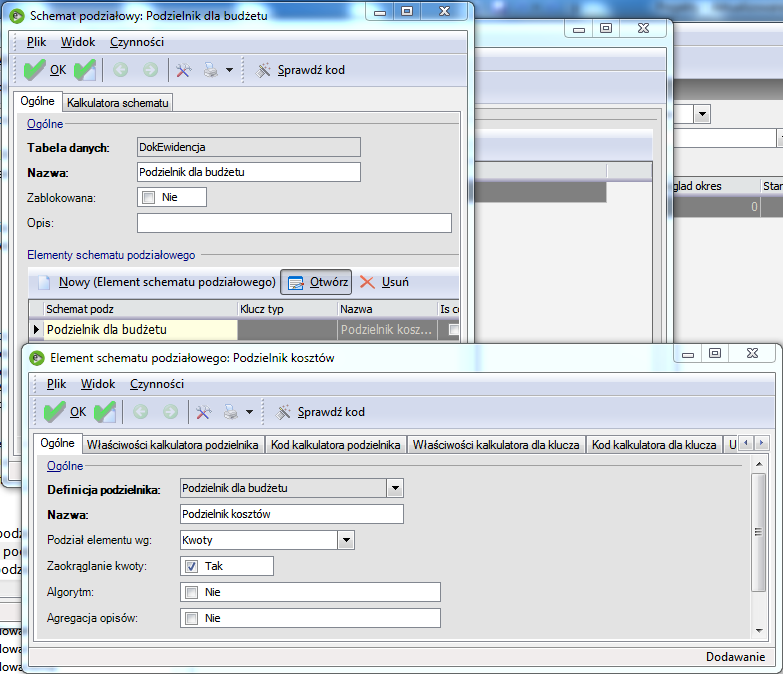Click save-and-close checkmark icon in Element schematu toolbar
The image size is (783, 674).
click(105, 412)
